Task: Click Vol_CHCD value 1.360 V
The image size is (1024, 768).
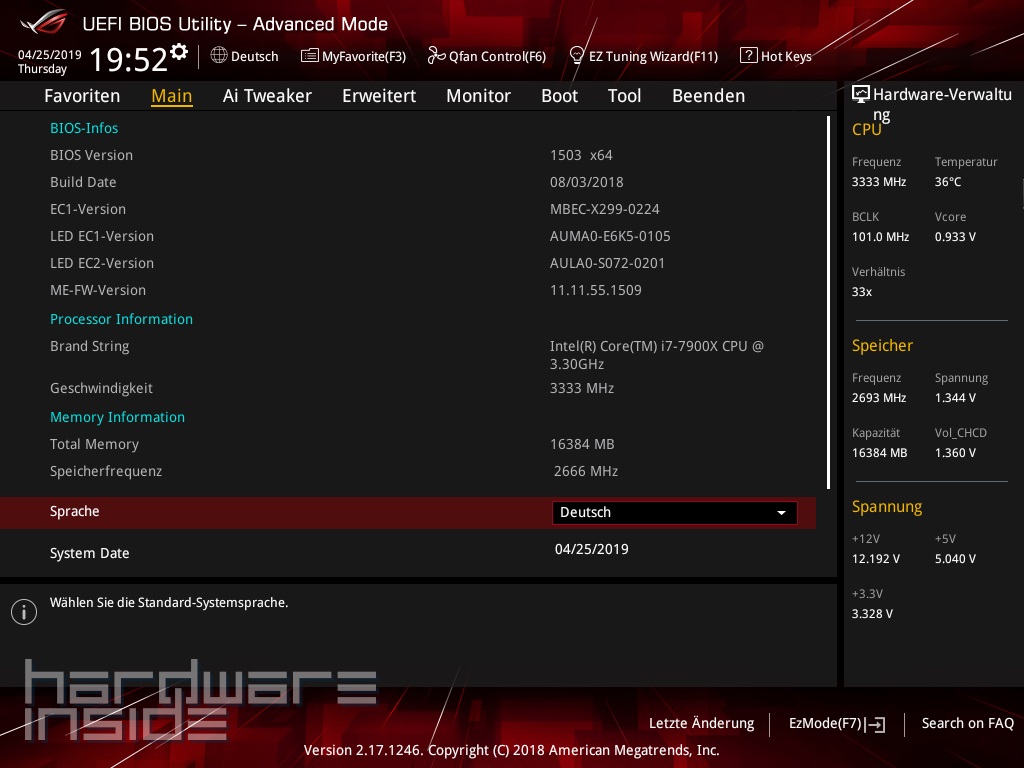Action: click(955, 453)
